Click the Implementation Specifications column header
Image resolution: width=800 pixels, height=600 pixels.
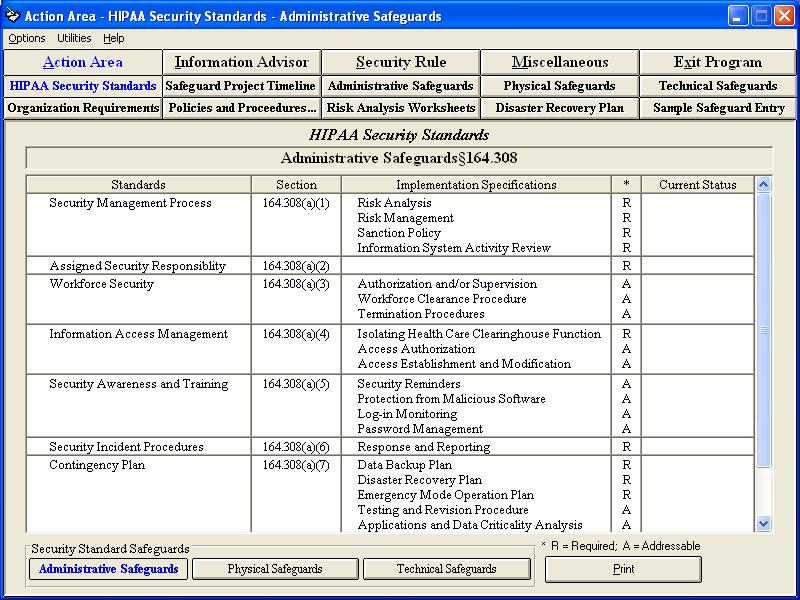pyautogui.click(x=477, y=185)
